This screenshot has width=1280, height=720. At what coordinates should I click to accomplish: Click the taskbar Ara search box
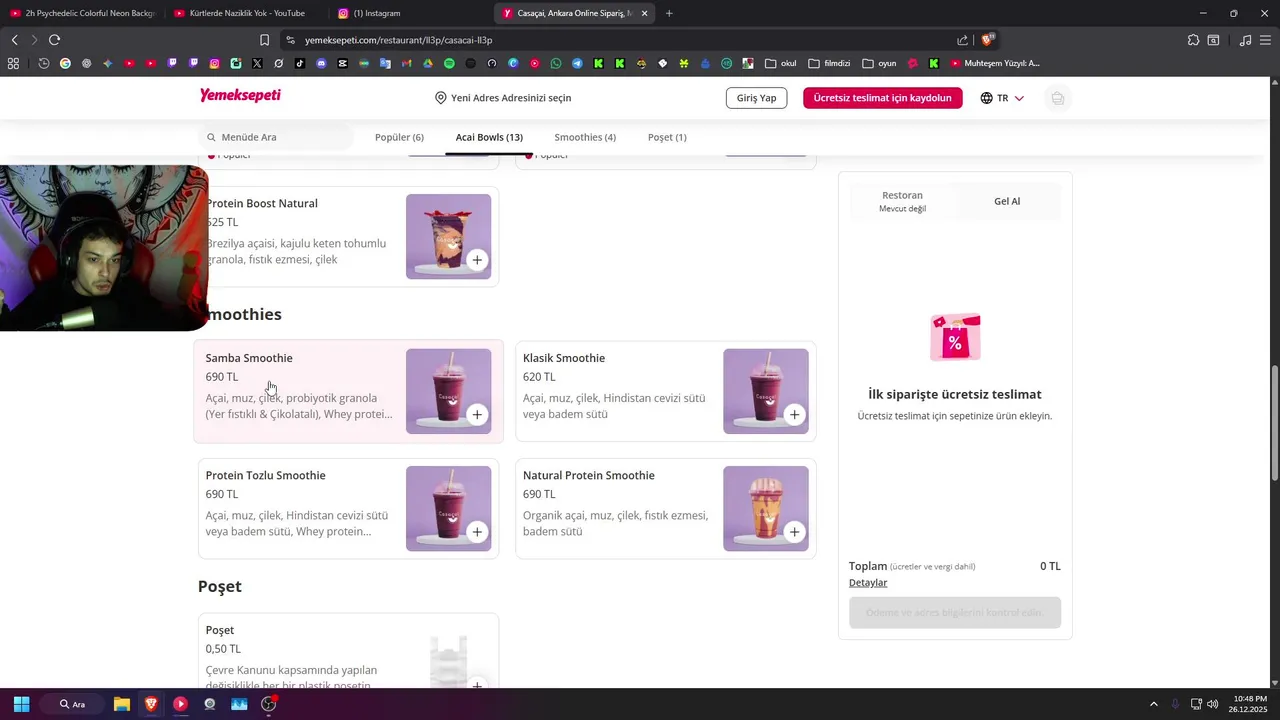tap(72, 704)
